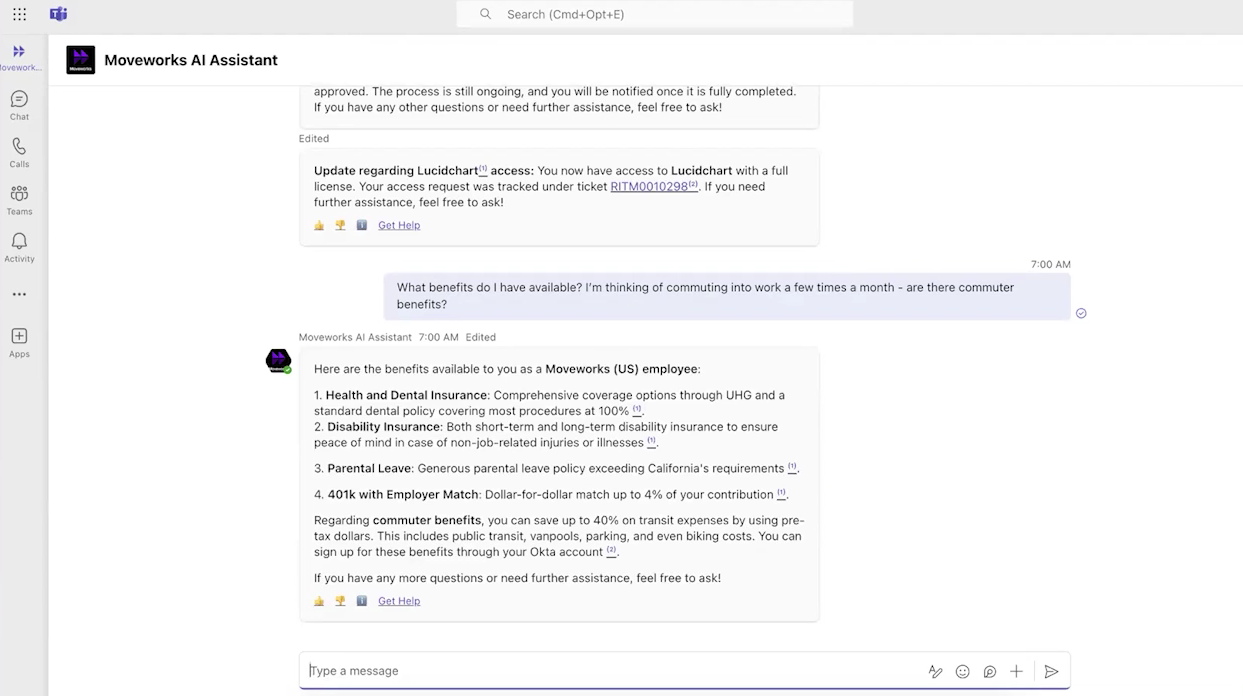Open the emoji picker in compose box

tap(962, 672)
